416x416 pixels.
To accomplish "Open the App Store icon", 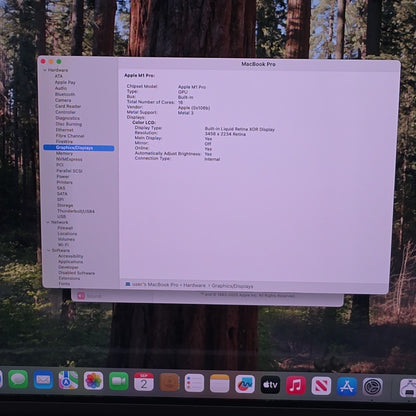I will [347, 386].
